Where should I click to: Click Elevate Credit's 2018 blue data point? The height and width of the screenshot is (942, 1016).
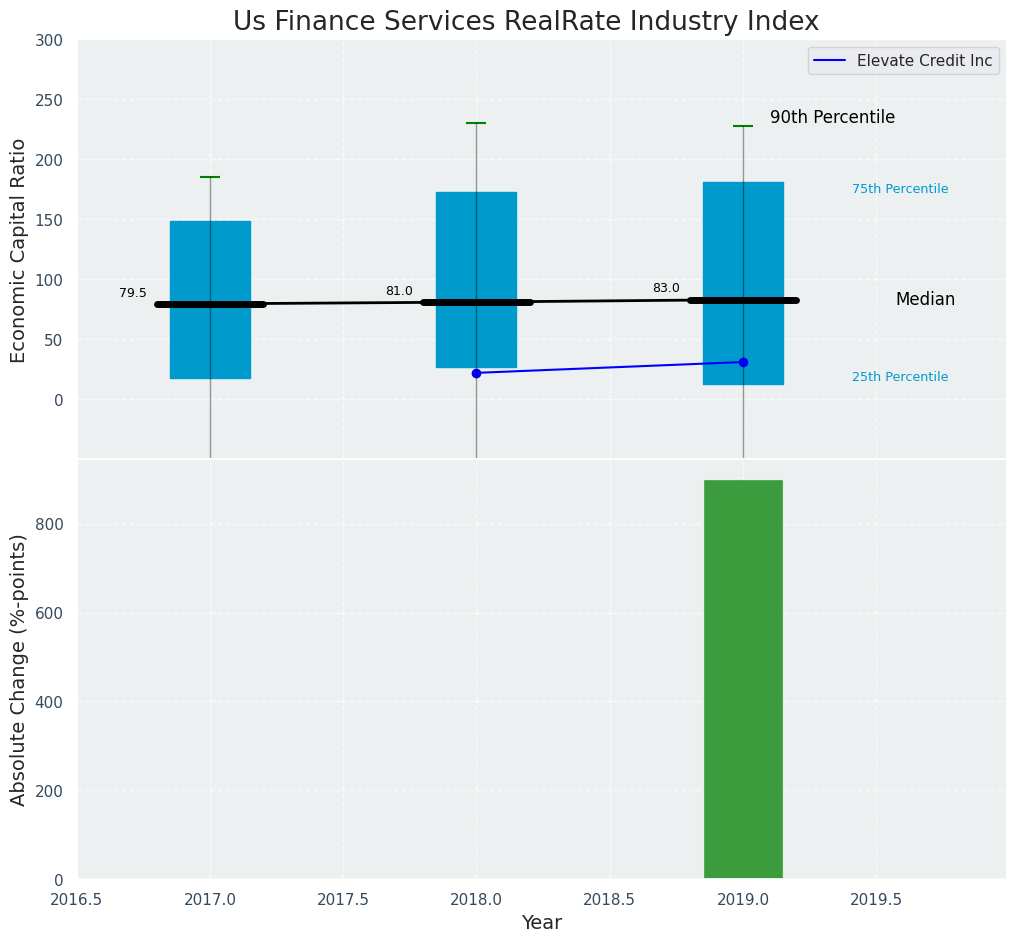pyautogui.click(x=476, y=373)
